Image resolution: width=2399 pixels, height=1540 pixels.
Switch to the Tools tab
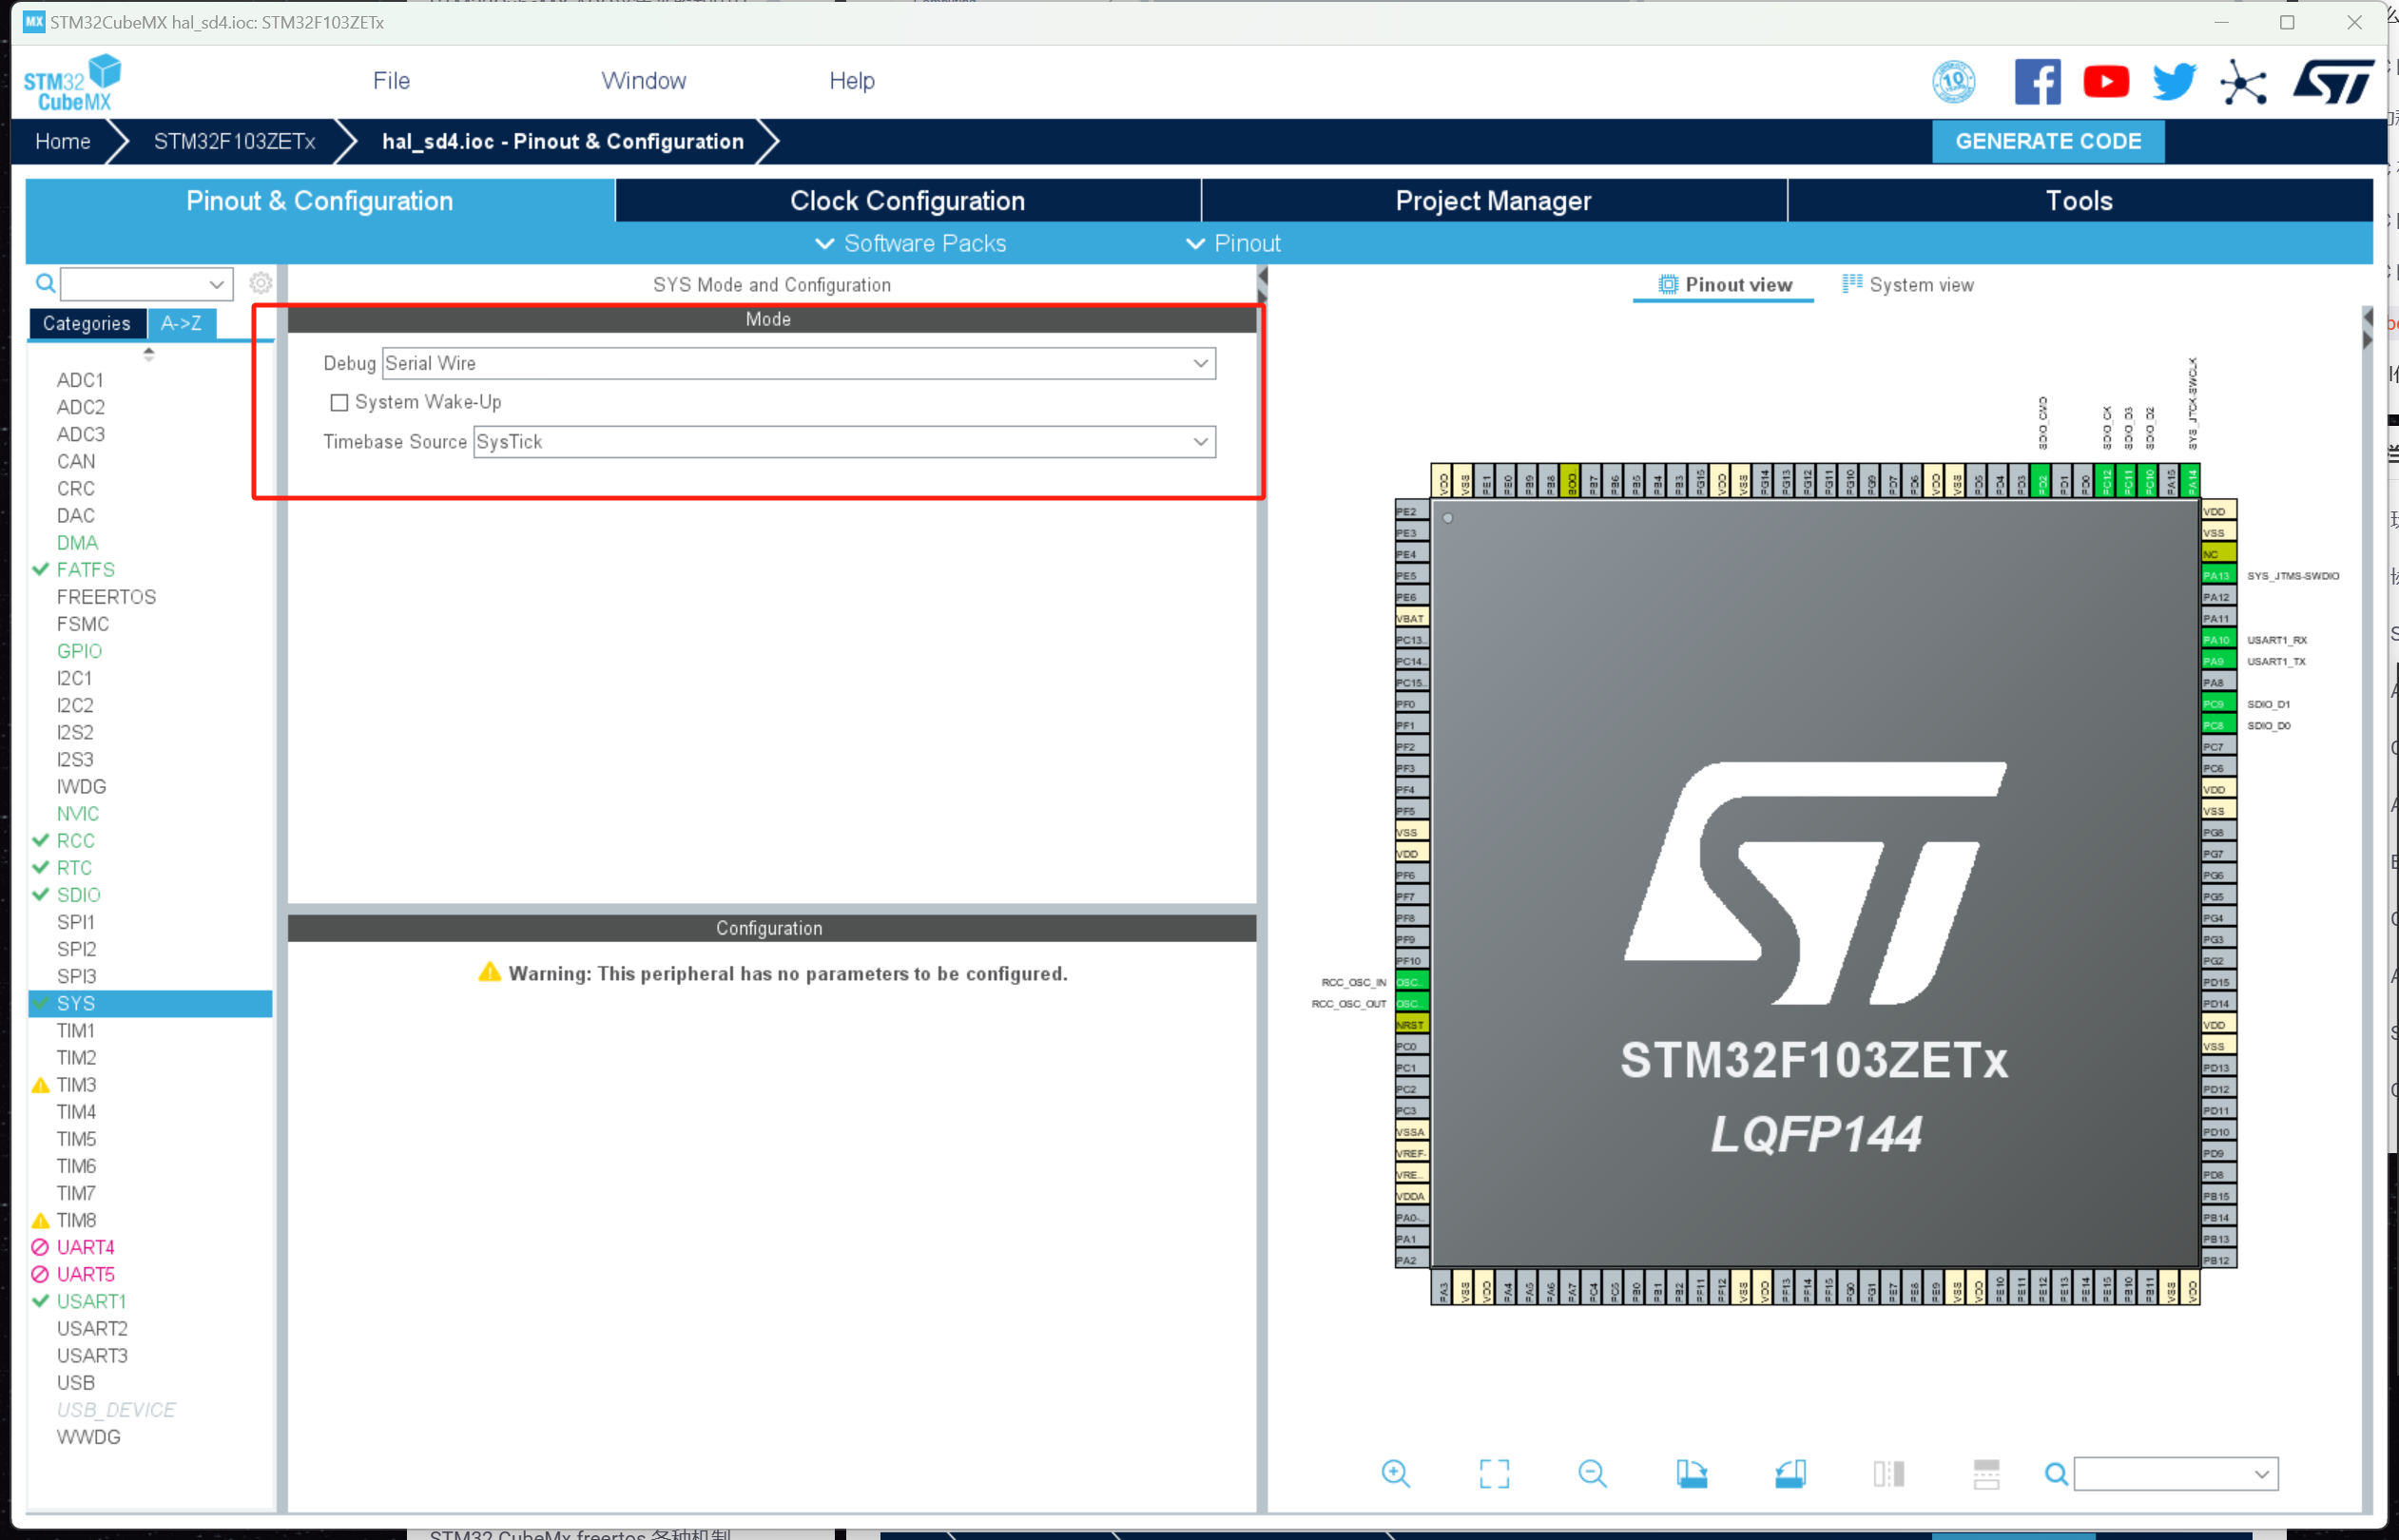(x=2079, y=201)
